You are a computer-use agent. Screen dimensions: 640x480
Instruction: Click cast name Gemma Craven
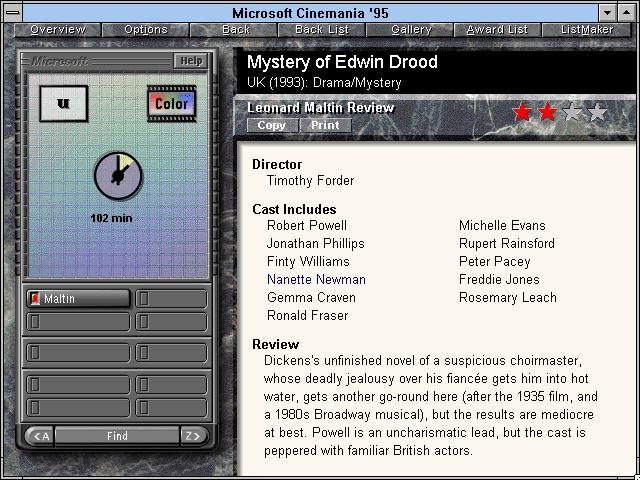coord(311,298)
